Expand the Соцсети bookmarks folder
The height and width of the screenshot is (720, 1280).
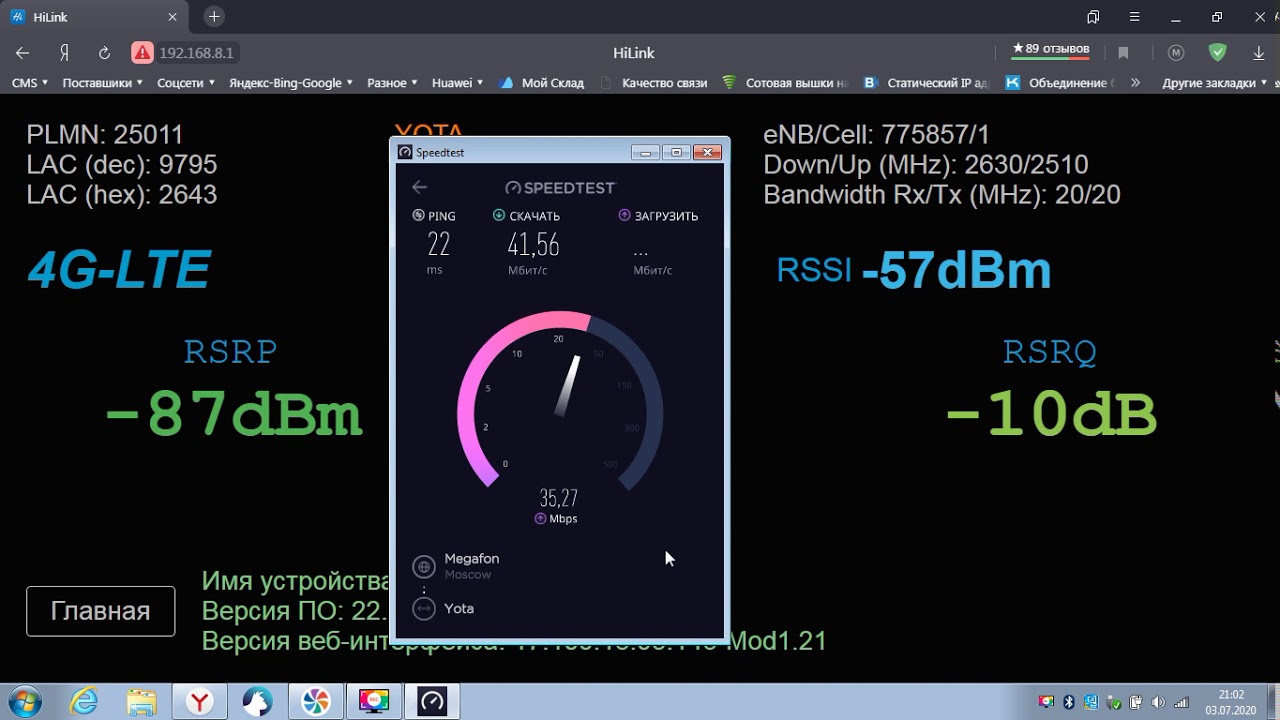[186, 83]
